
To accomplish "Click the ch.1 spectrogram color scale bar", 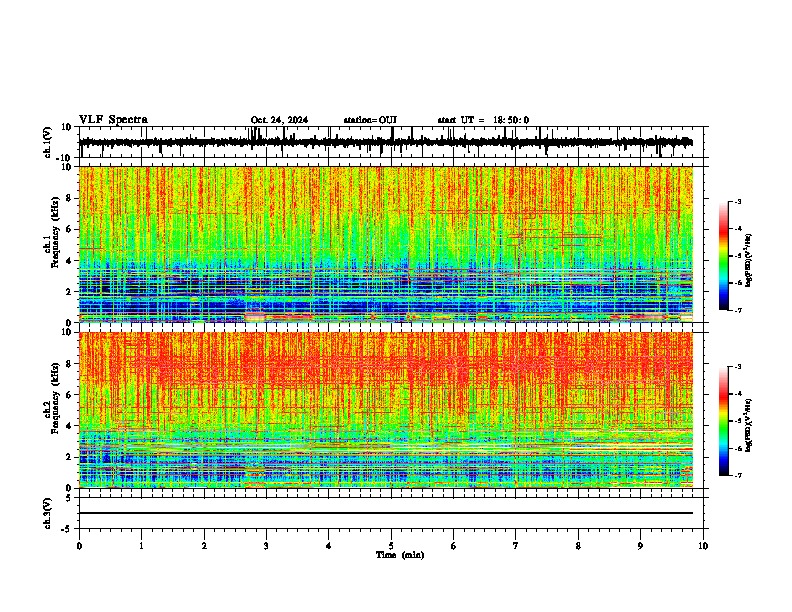I will click(724, 256).
